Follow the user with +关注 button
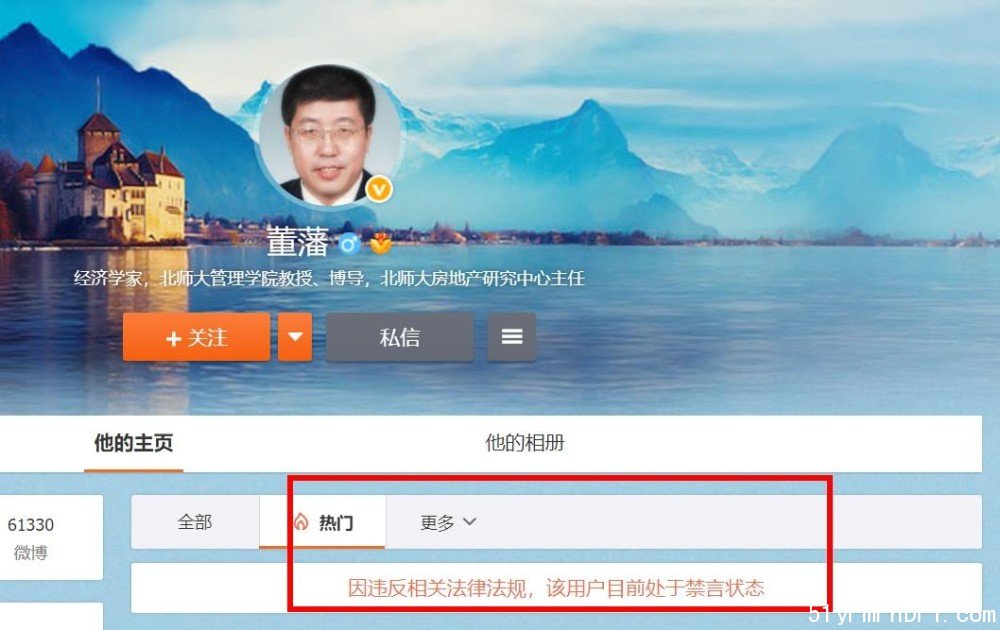 click(196, 337)
